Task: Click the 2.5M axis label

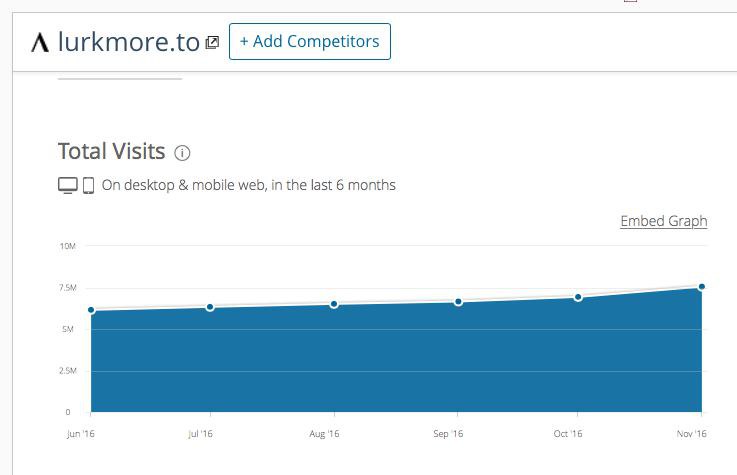Action: (68, 371)
